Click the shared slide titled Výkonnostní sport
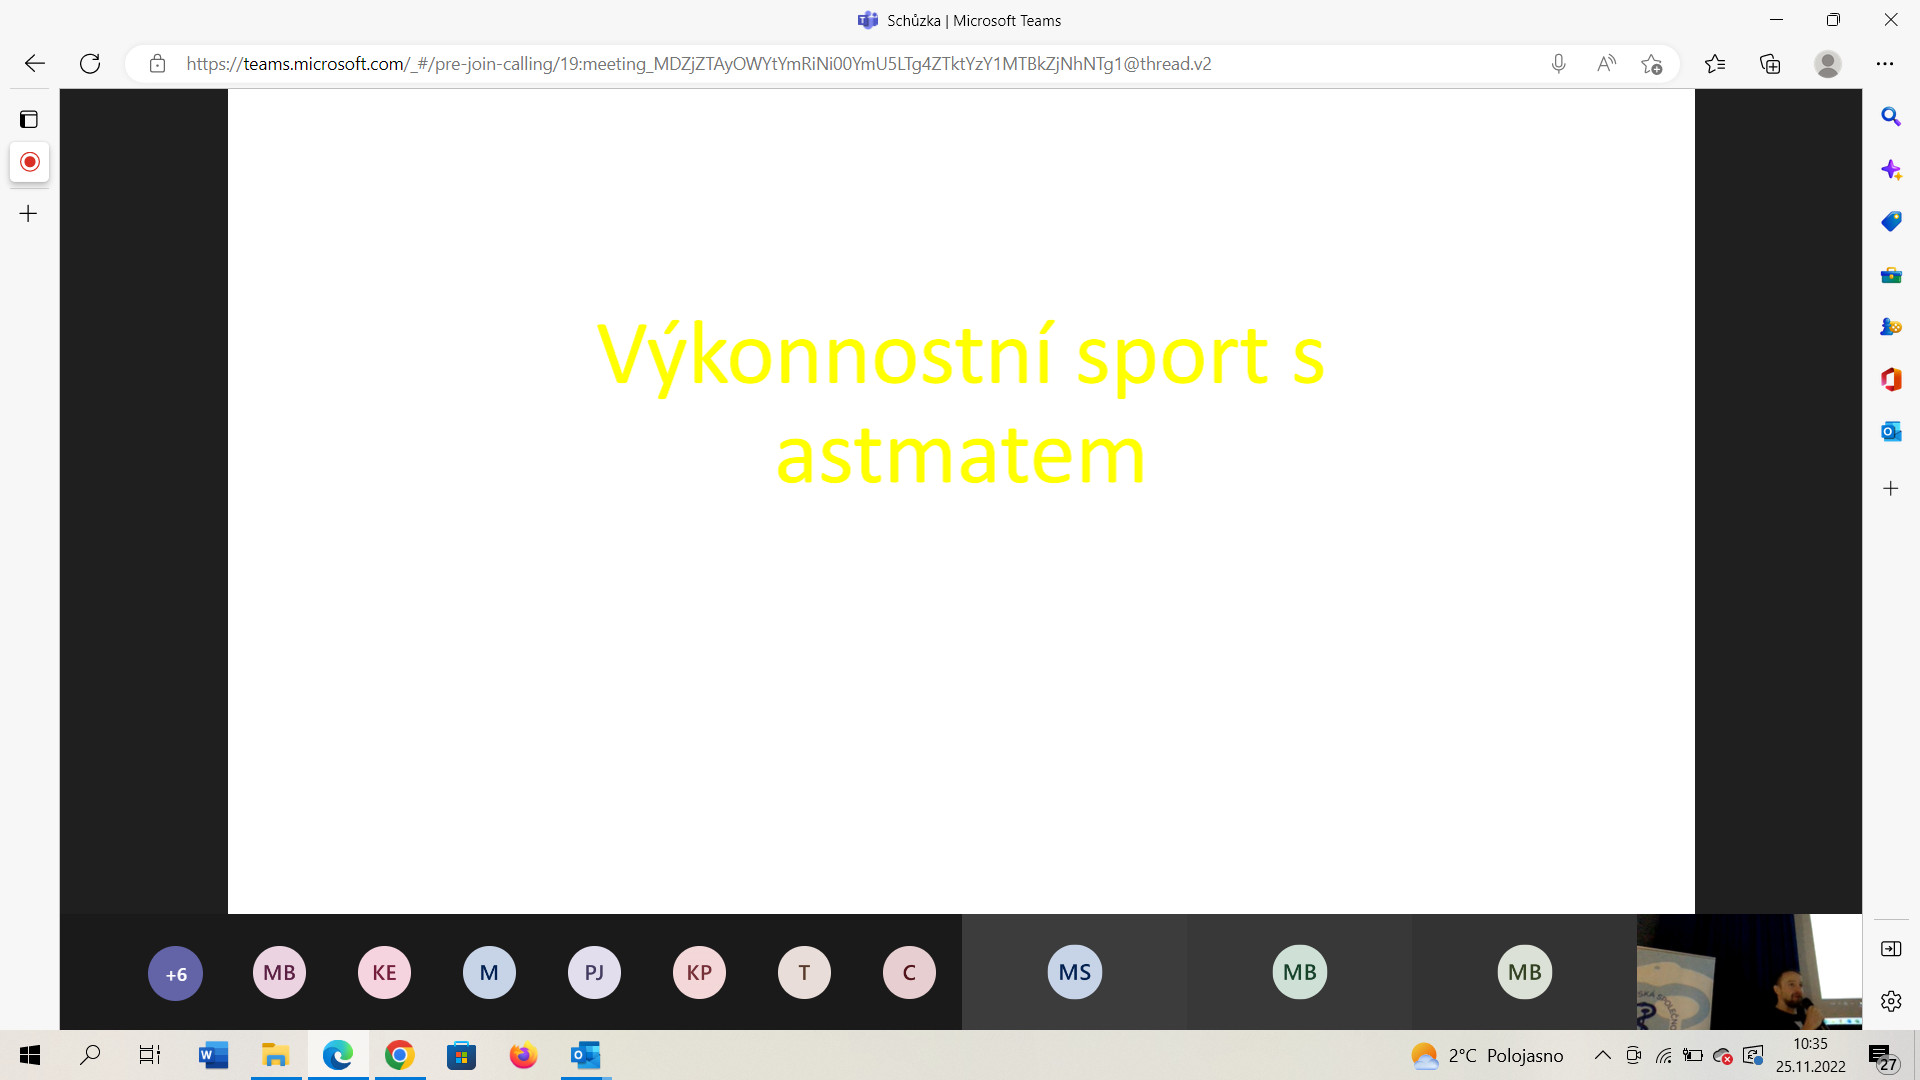This screenshot has height=1080, width=1920. coord(961,501)
